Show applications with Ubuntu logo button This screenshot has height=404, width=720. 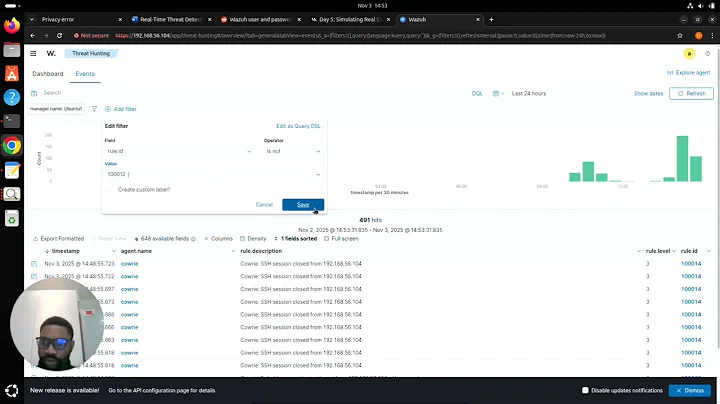(12, 391)
